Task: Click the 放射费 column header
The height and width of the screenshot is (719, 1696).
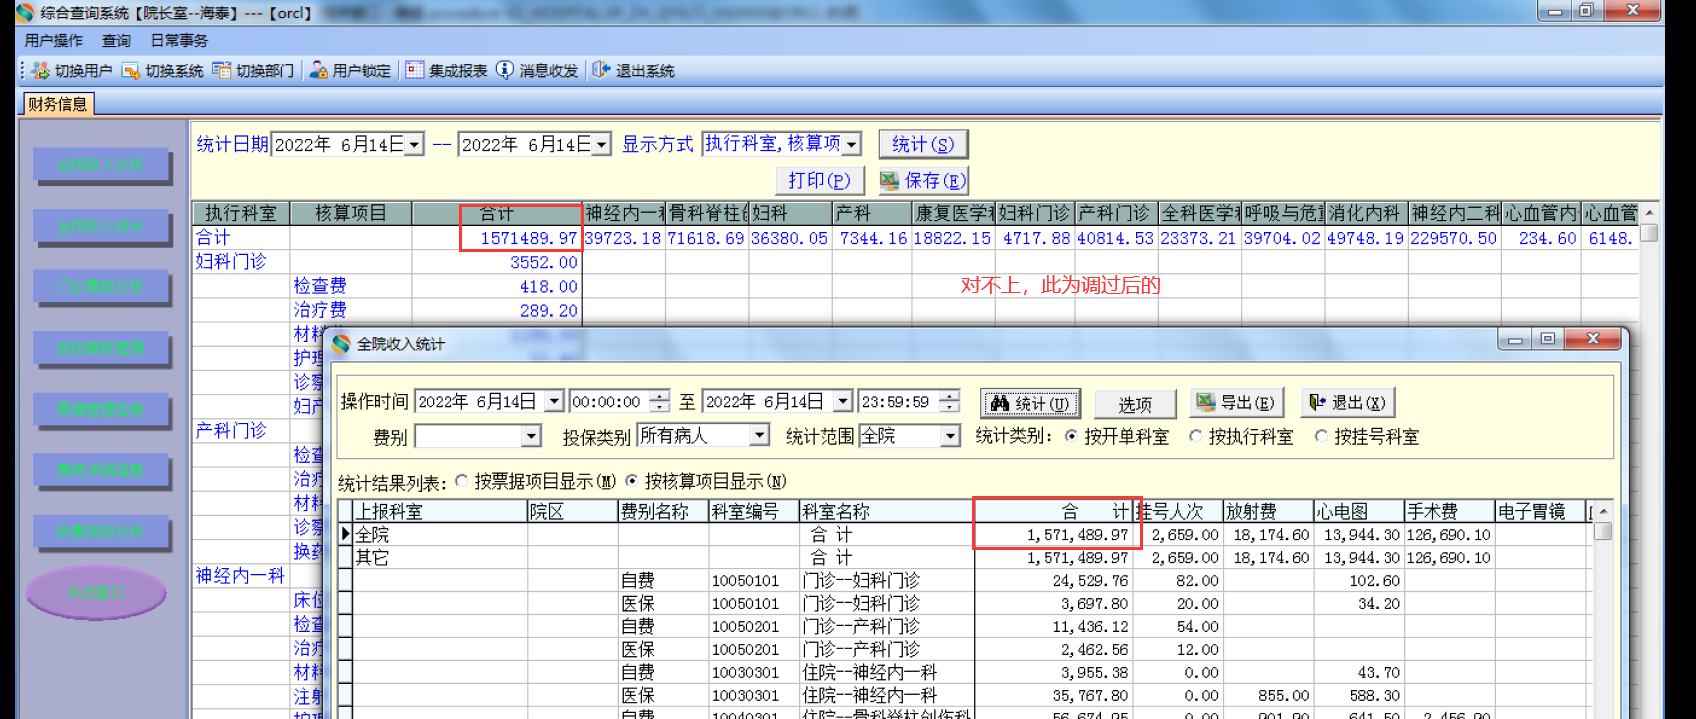Action: click(x=1268, y=511)
